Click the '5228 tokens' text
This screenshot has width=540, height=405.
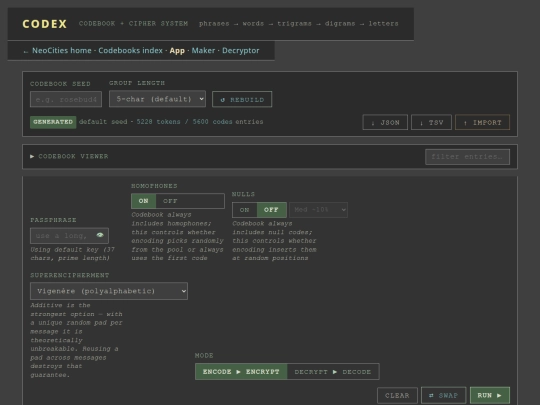click(158, 122)
